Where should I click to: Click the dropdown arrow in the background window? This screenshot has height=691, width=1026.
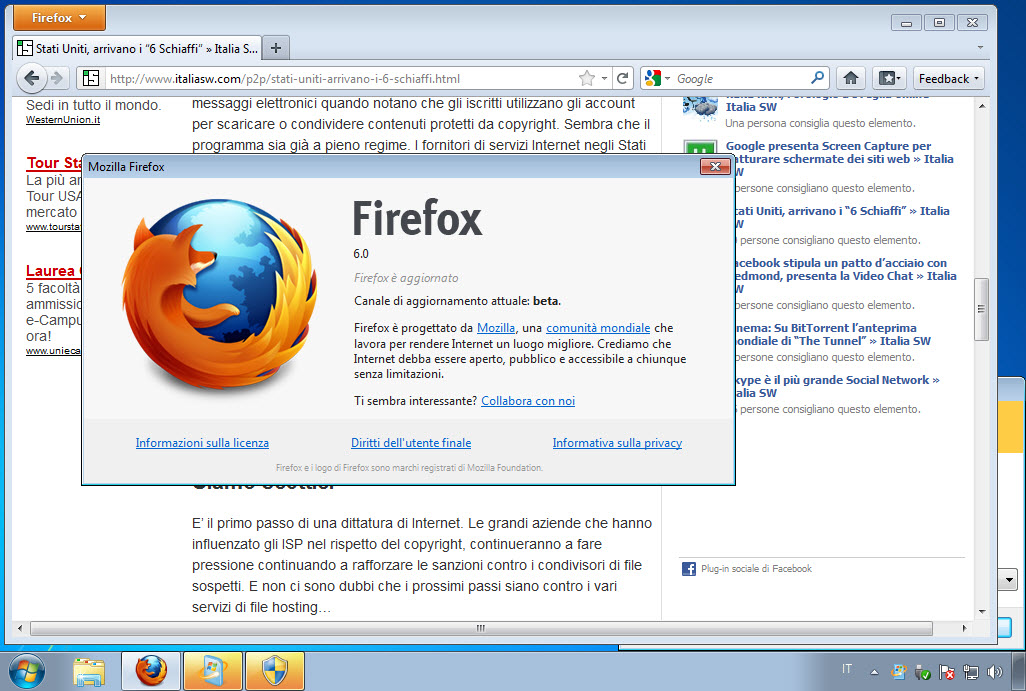tap(1008, 579)
